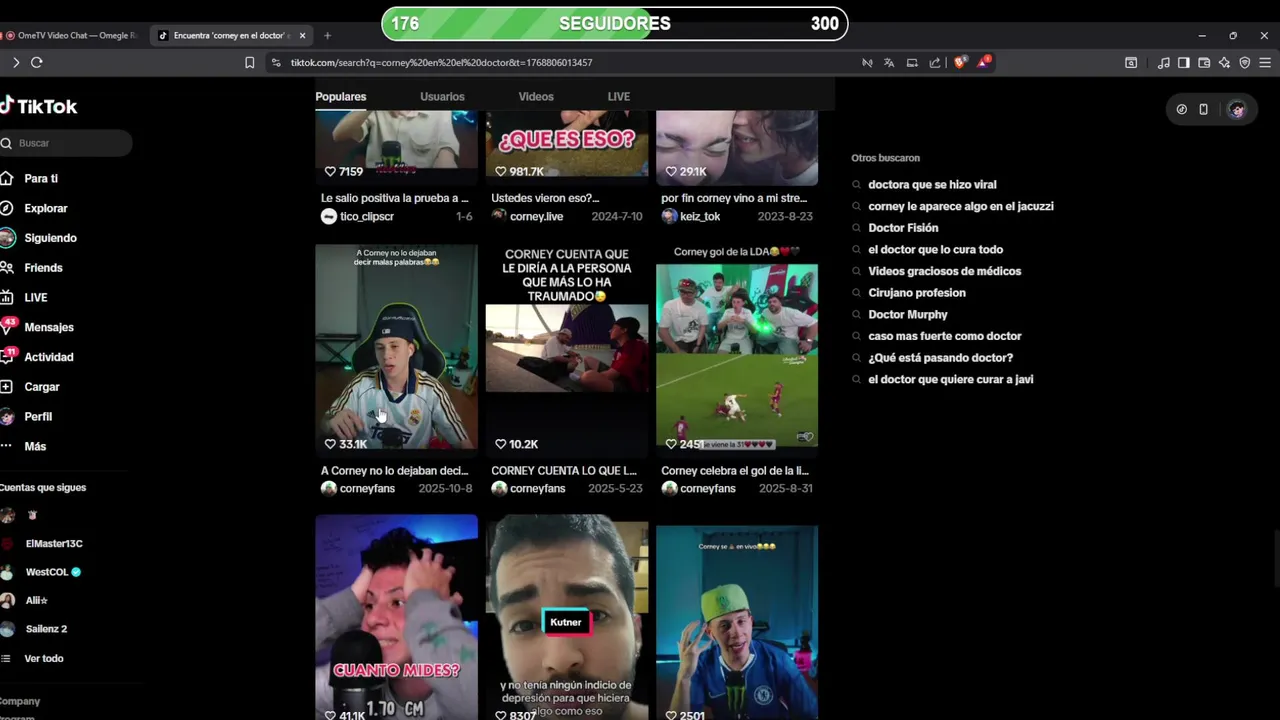Open video 'CORNEY CUENTA QUE LE DIRÍA'
This screenshot has width=1280, height=720.
pyautogui.click(x=567, y=350)
